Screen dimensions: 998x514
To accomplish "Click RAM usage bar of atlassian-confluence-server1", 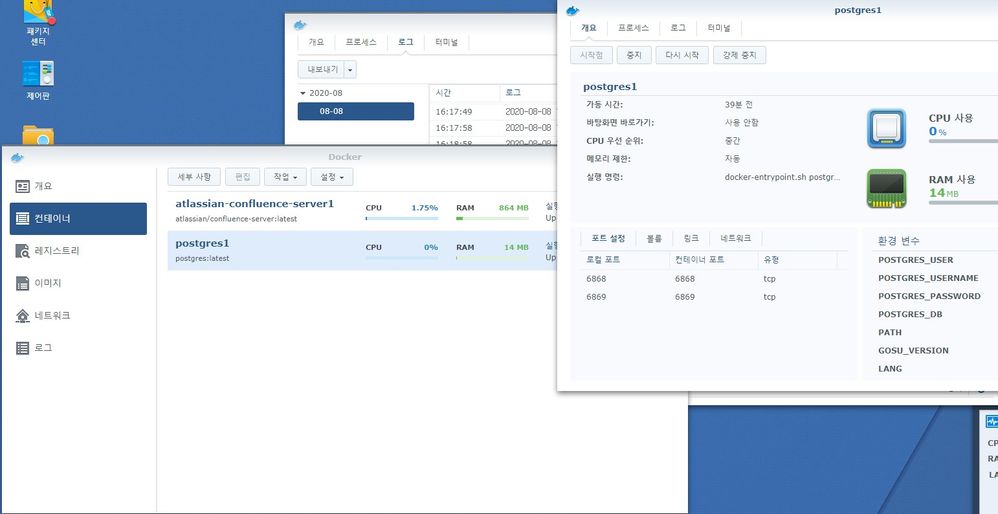I will [492, 218].
